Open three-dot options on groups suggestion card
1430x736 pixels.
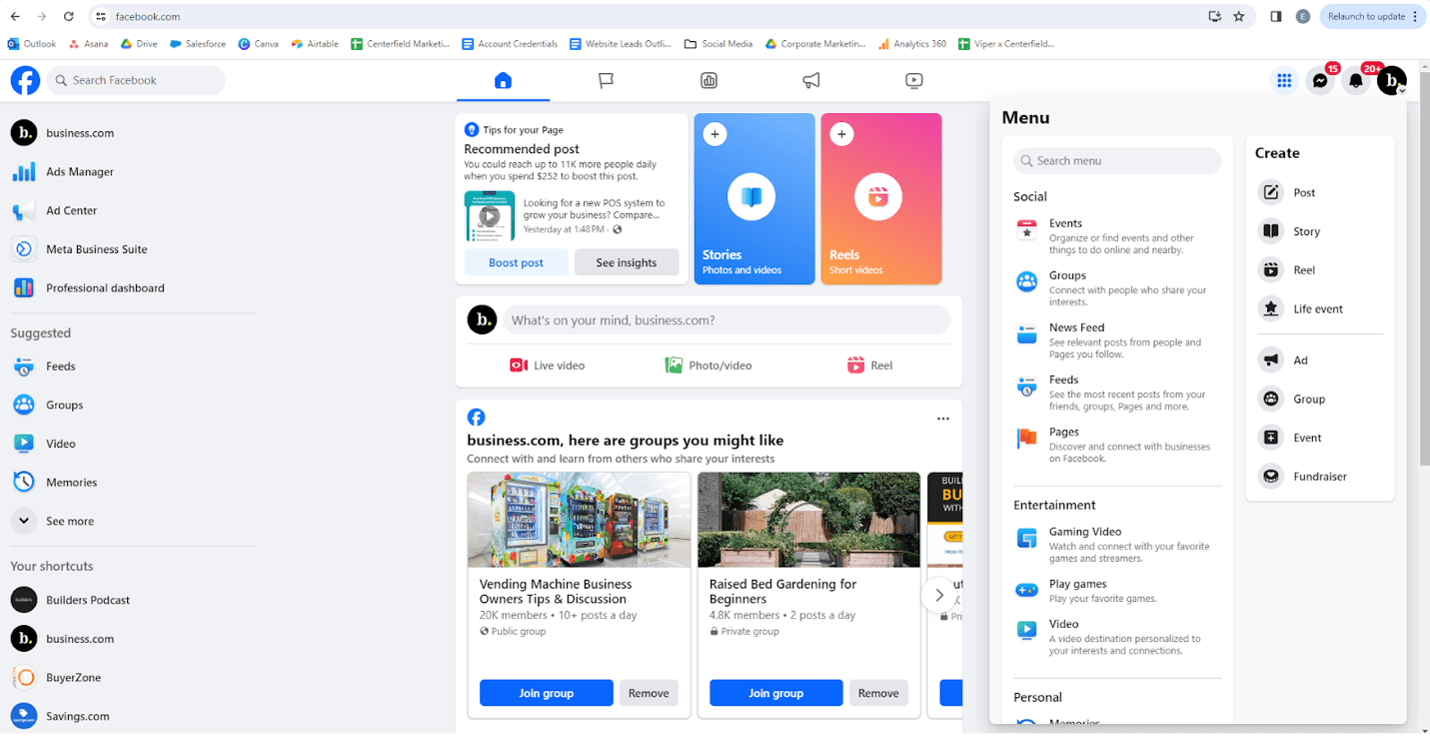coord(943,419)
